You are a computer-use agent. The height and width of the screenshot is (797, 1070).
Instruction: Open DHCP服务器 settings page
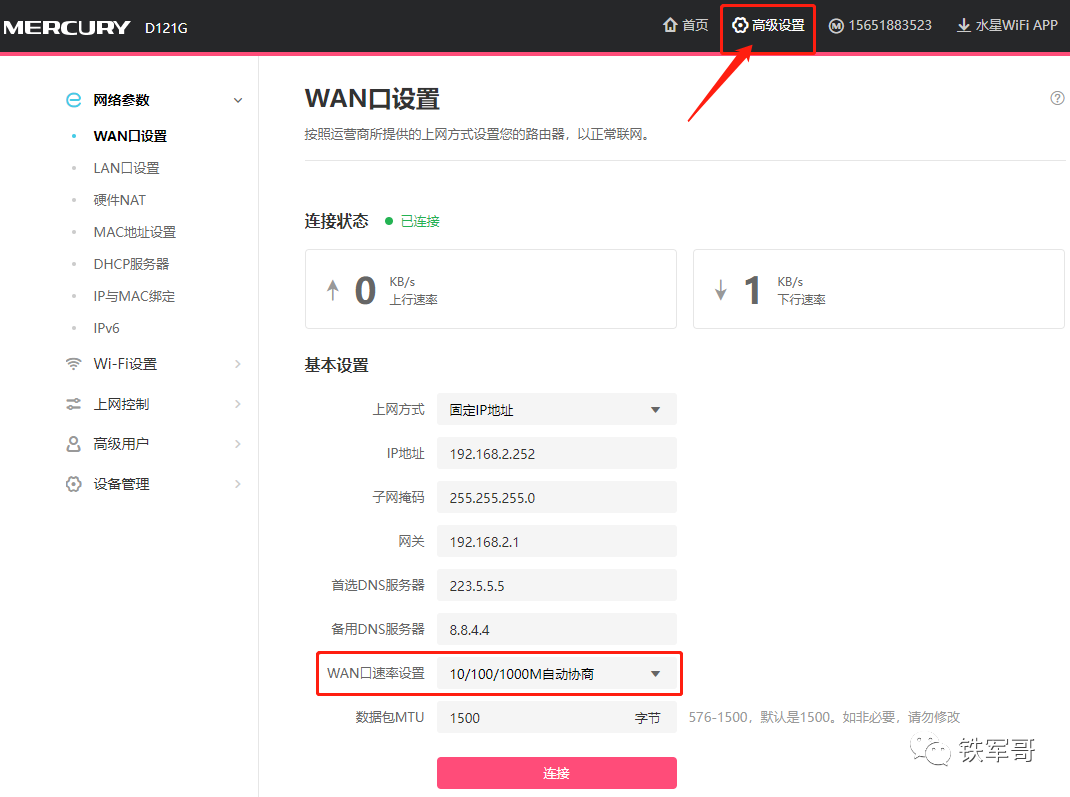click(x=131, y=264)
